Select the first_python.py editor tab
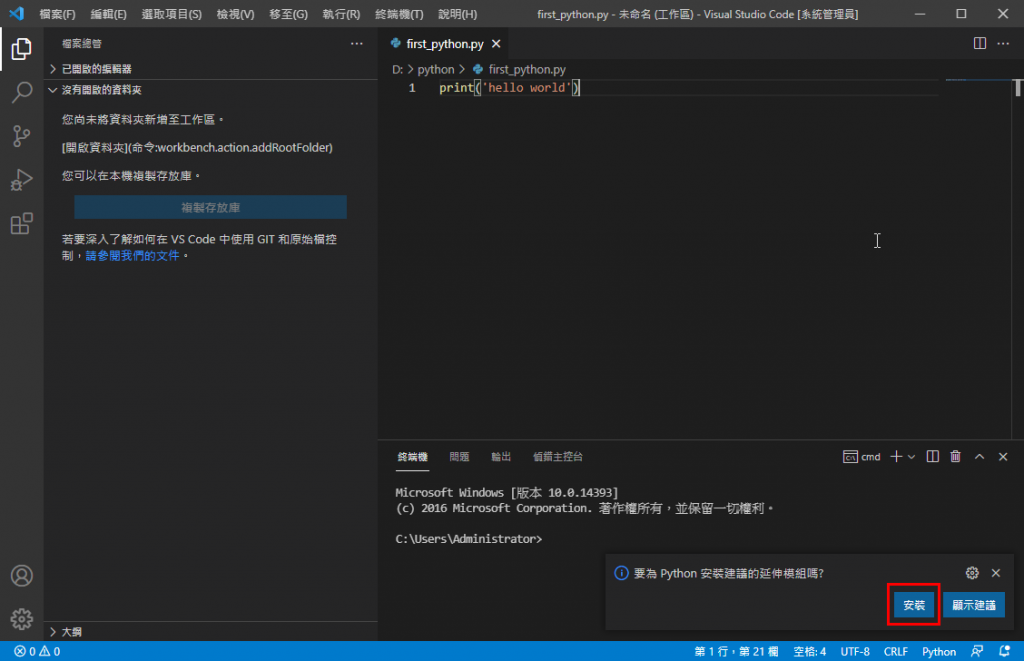Image resolution: width=1024 pixels, height=661 pixels. [x=445, y=44]
